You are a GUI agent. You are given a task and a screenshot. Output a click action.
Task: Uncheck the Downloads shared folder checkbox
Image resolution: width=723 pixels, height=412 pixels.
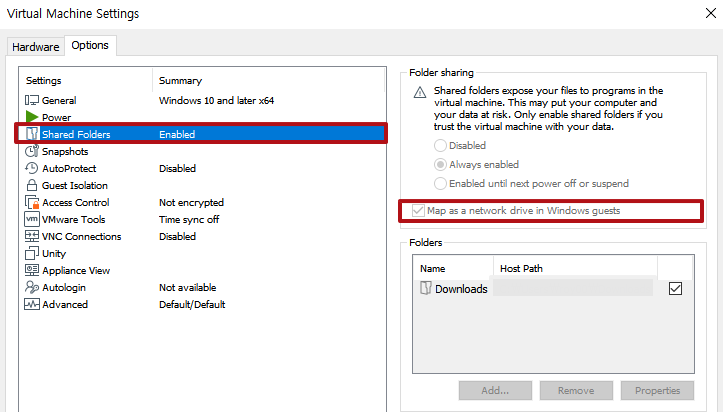pyautogui.click(x=675, y=288)
